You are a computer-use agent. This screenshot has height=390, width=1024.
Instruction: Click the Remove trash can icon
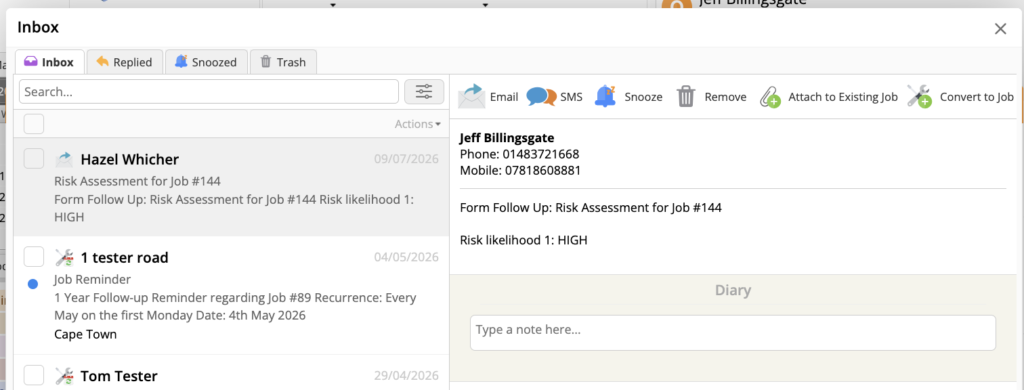(686, 97)
